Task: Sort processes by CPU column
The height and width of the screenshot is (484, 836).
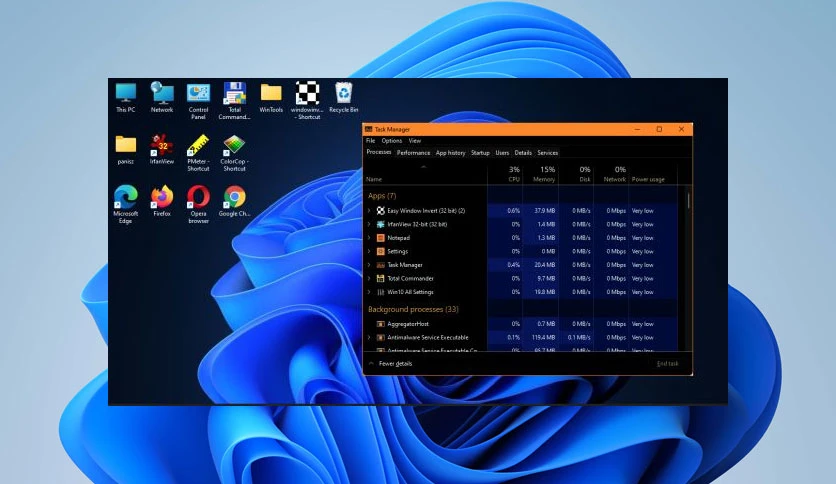Action: pyautogui.click(x=505, y=174)
